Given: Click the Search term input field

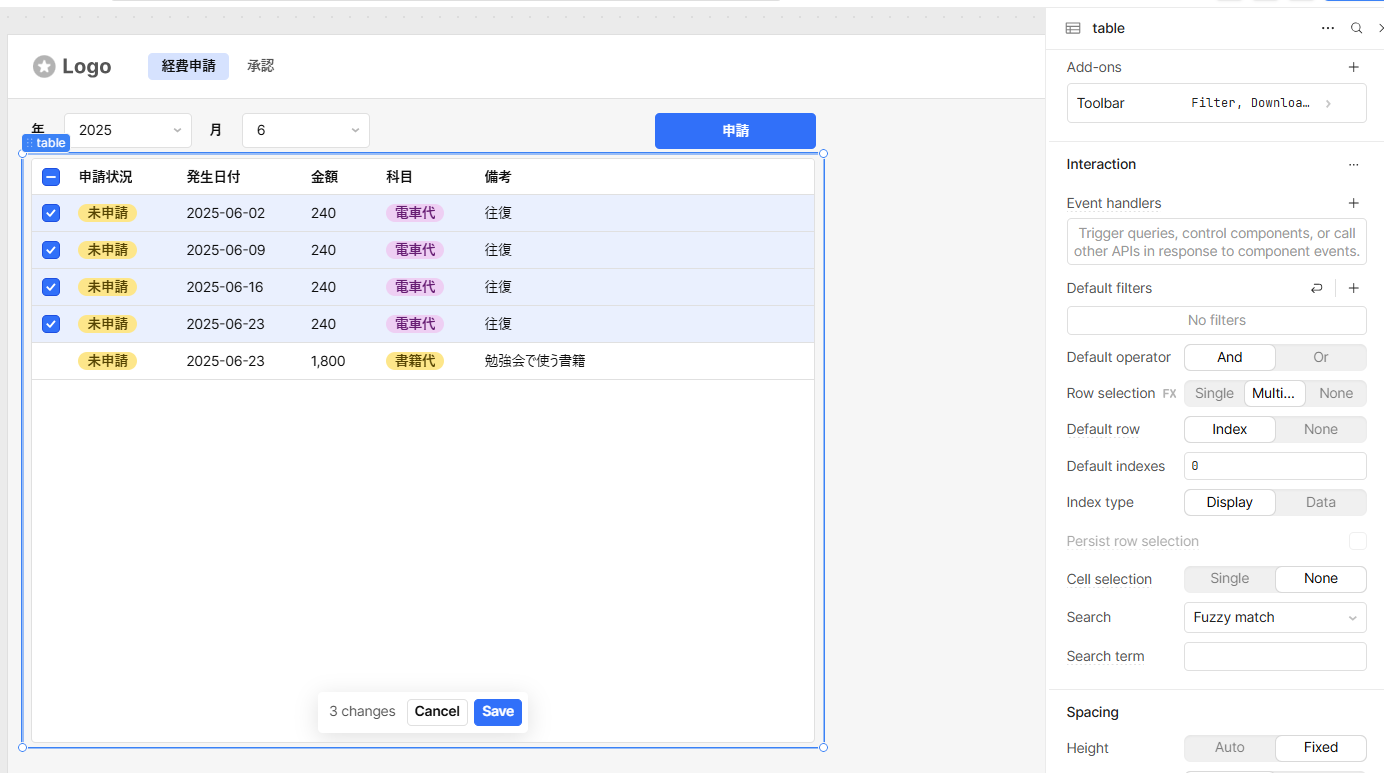Looking at the screenshot, I should (1275, 657).
